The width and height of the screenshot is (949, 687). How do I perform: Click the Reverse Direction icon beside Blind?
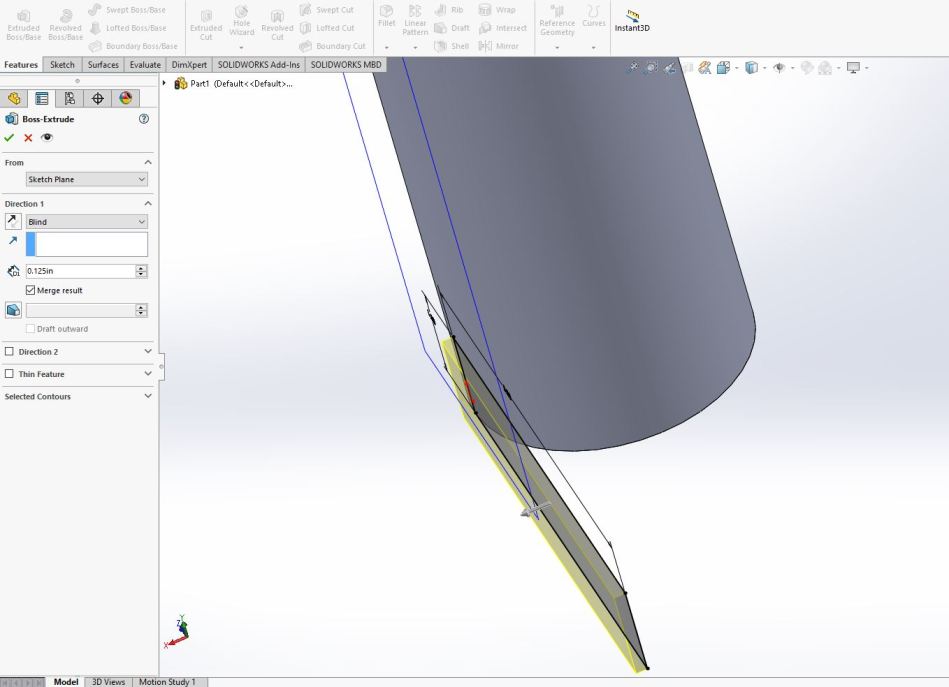[x=14, y=221]
